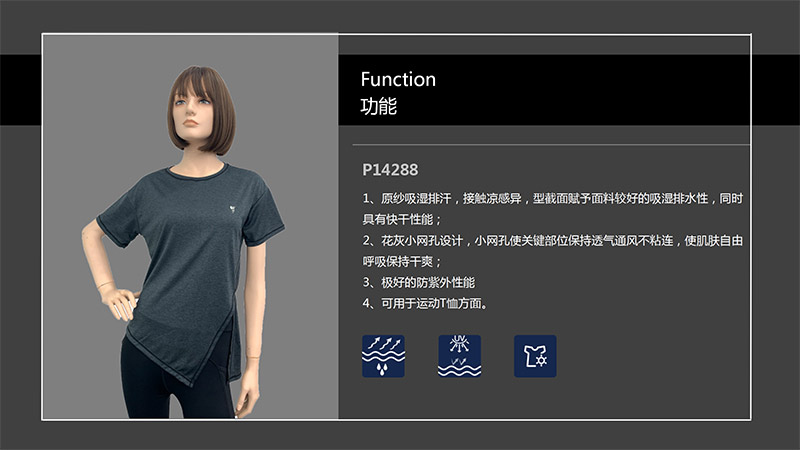Click the small logo on the shirt chest
The image size is (800, 450).
(x=232, y=209)
